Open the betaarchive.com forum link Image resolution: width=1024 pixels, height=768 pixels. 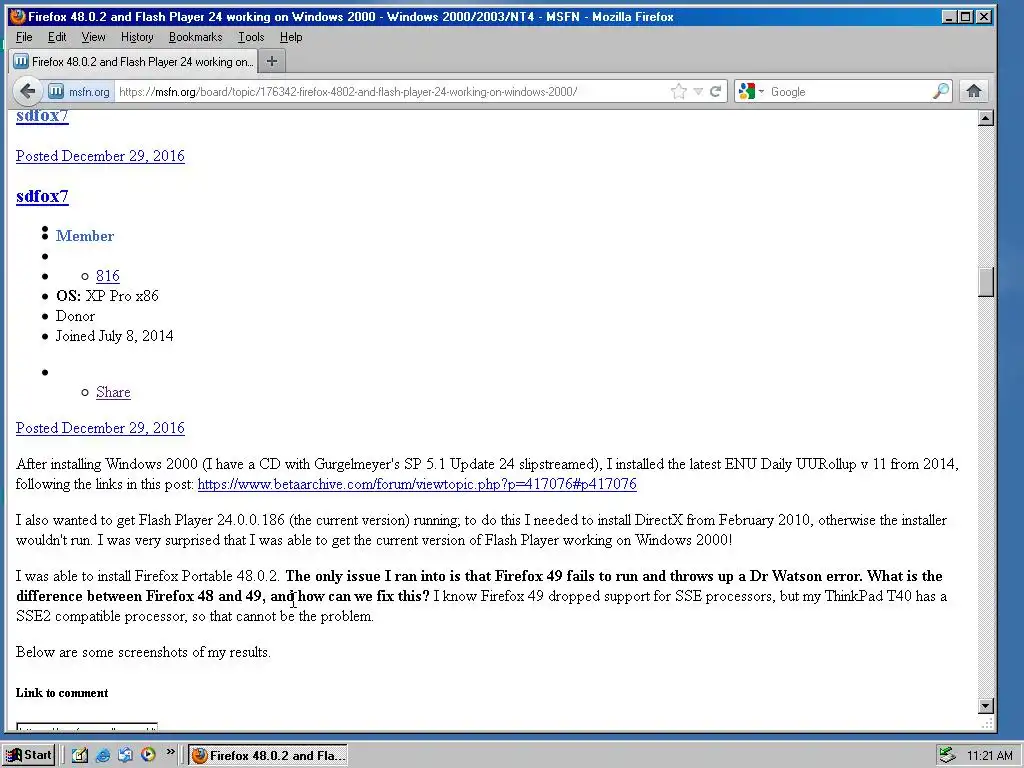tap(417, 484)
